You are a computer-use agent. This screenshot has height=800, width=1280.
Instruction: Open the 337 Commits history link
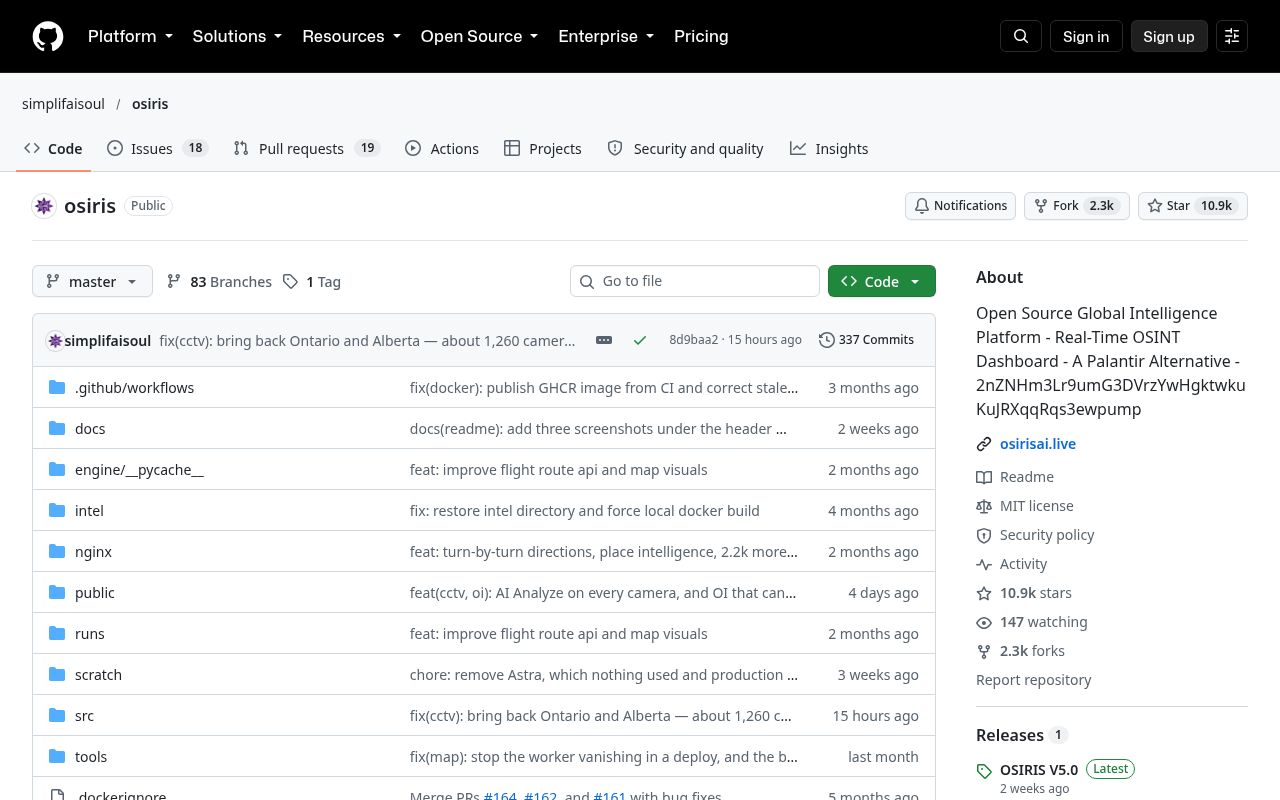coord(866,340)
